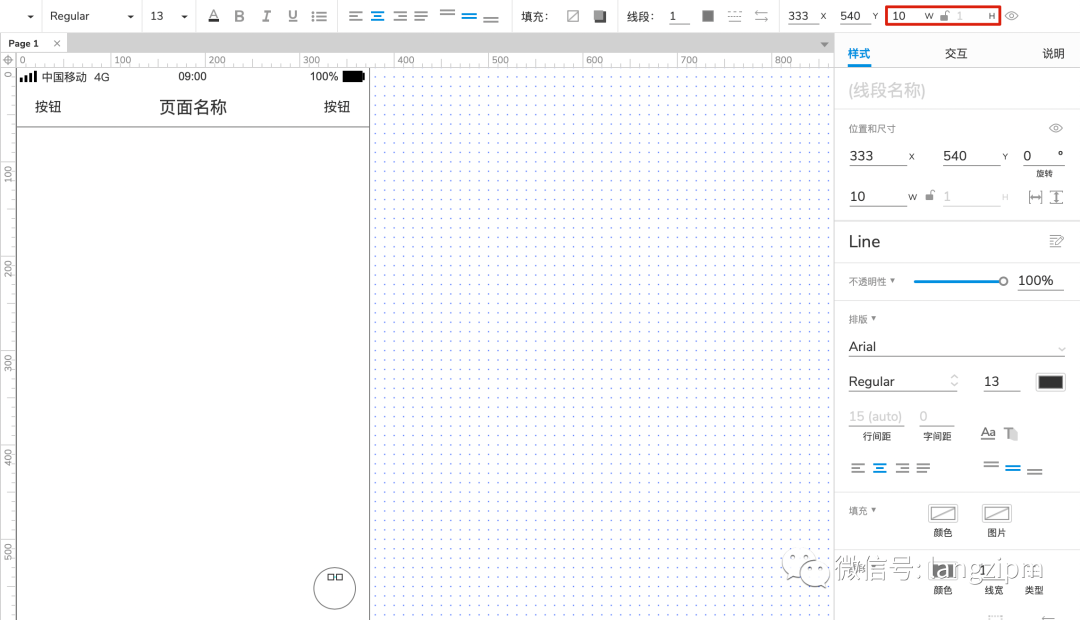The width and height of the screenshot is (1080, 620).
Task: Open the text color picker in the toolbar
Action: (214, 16)
